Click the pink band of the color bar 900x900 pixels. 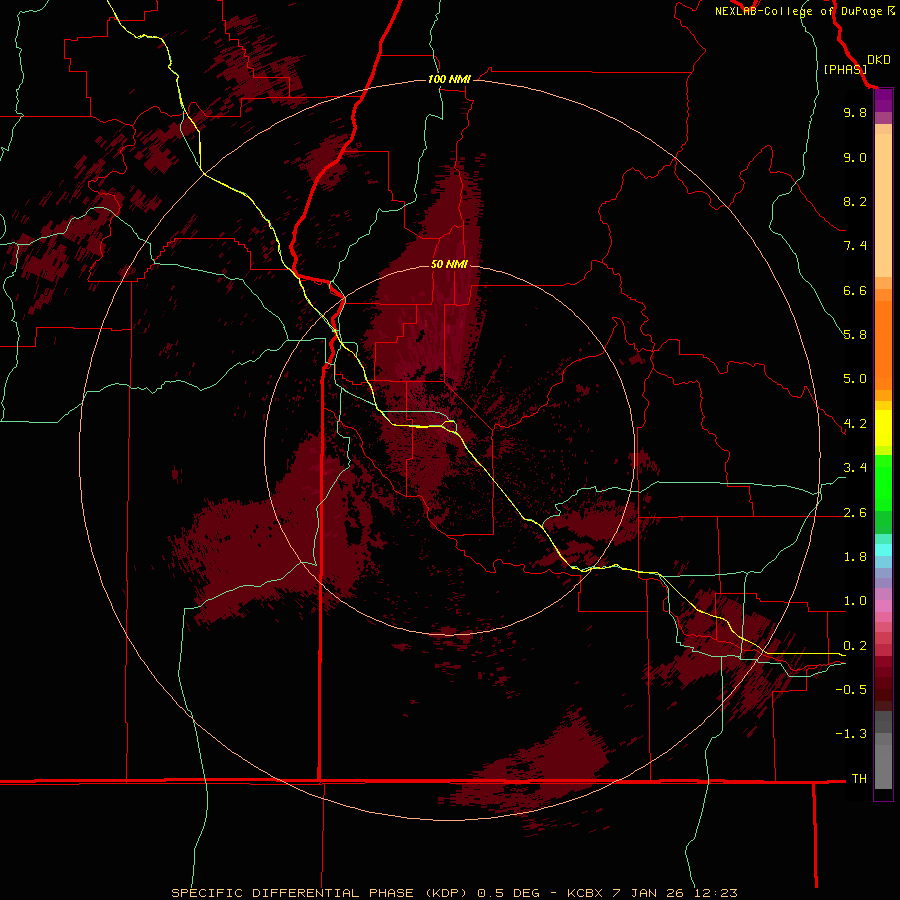point(883,606)
